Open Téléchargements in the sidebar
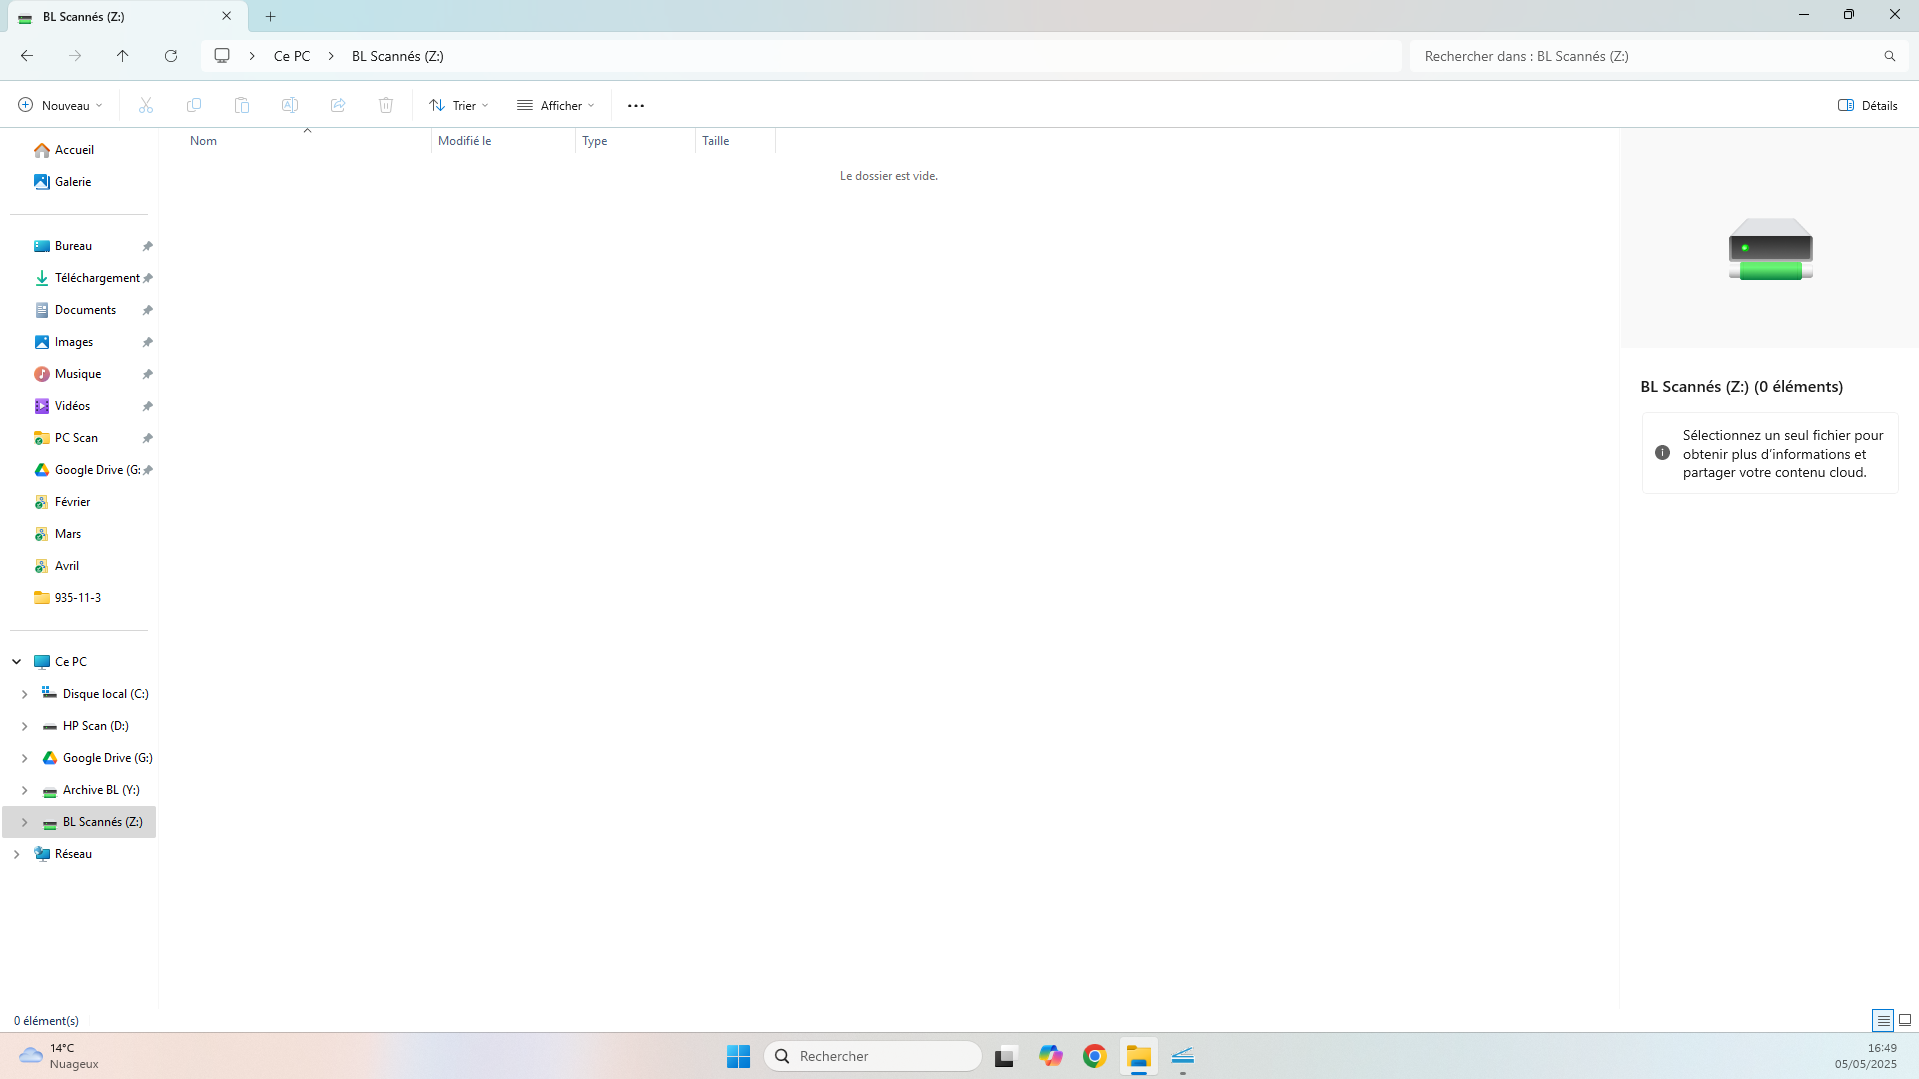Image resolution: width=1919 pixels, height=1079 pixels. pos(96,278)
